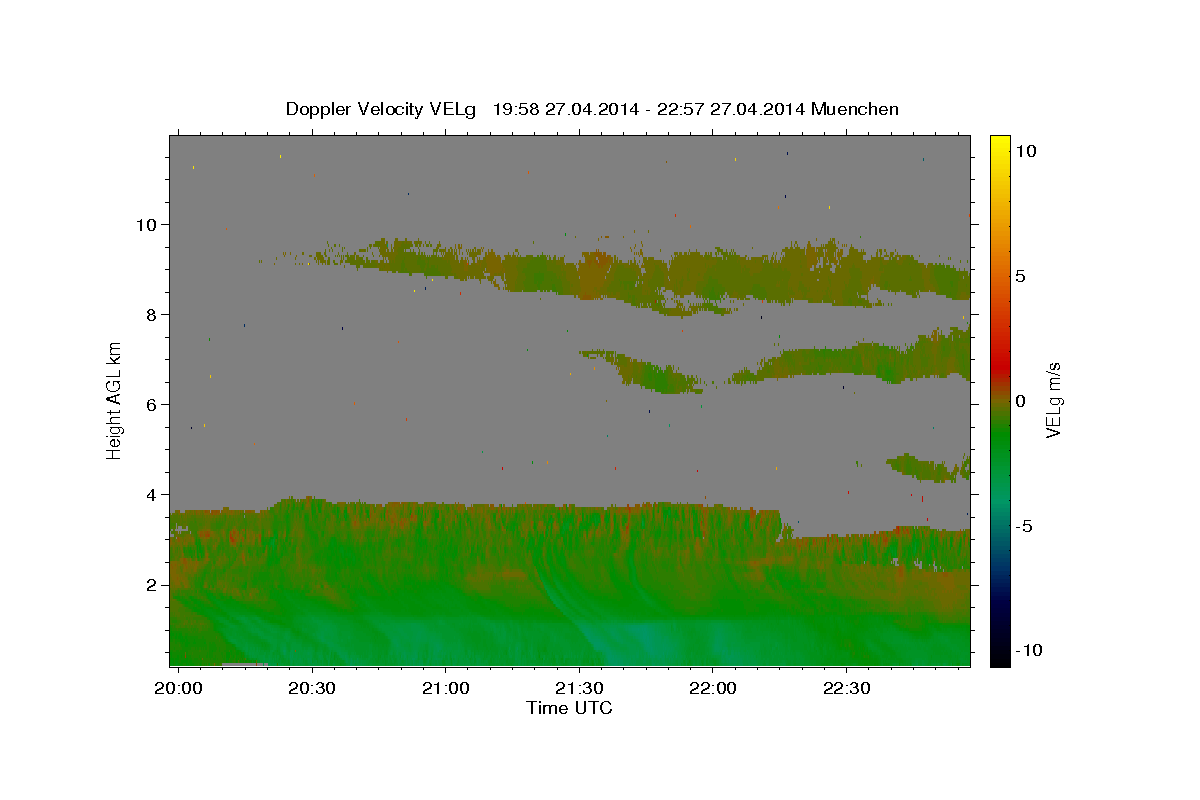Click the height axis label 4
Viewport: 1200px width, 800px height.
151,494
